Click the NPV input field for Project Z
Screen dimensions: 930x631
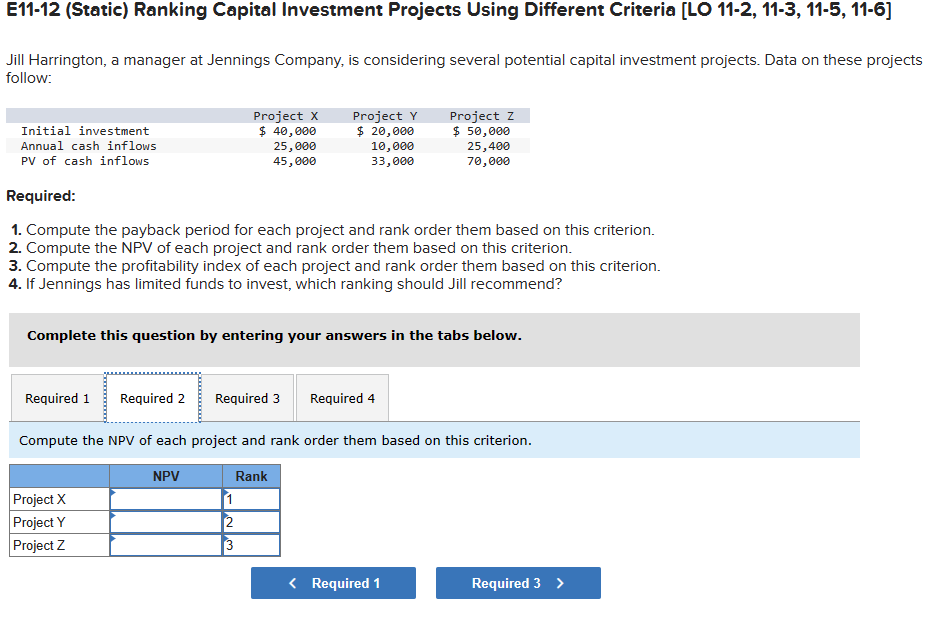coord(167,545)
